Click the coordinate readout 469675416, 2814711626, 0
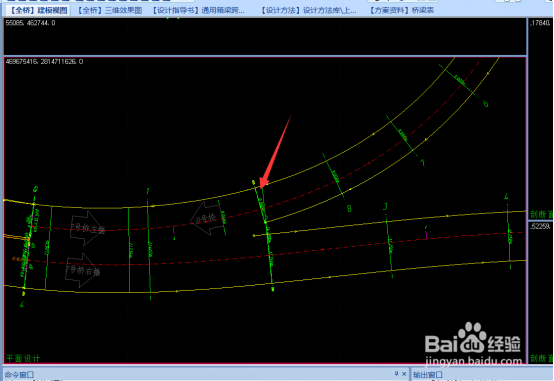The width and height of the screenshot is (554, 381). click(x=45, y=61)
